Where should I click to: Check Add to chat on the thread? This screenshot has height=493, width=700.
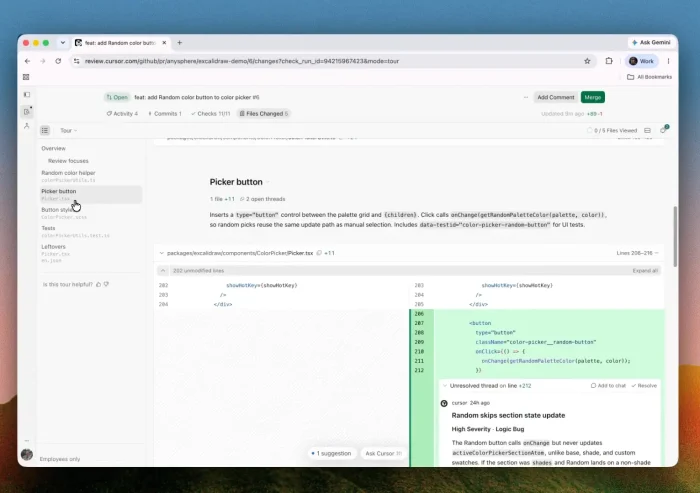click(608, 385)
